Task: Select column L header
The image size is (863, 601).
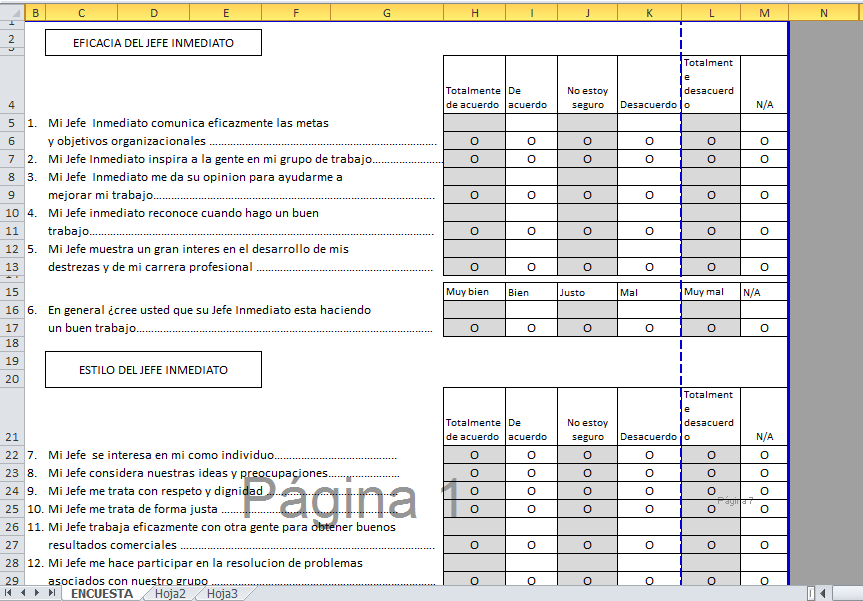Action: click(711, 13)
